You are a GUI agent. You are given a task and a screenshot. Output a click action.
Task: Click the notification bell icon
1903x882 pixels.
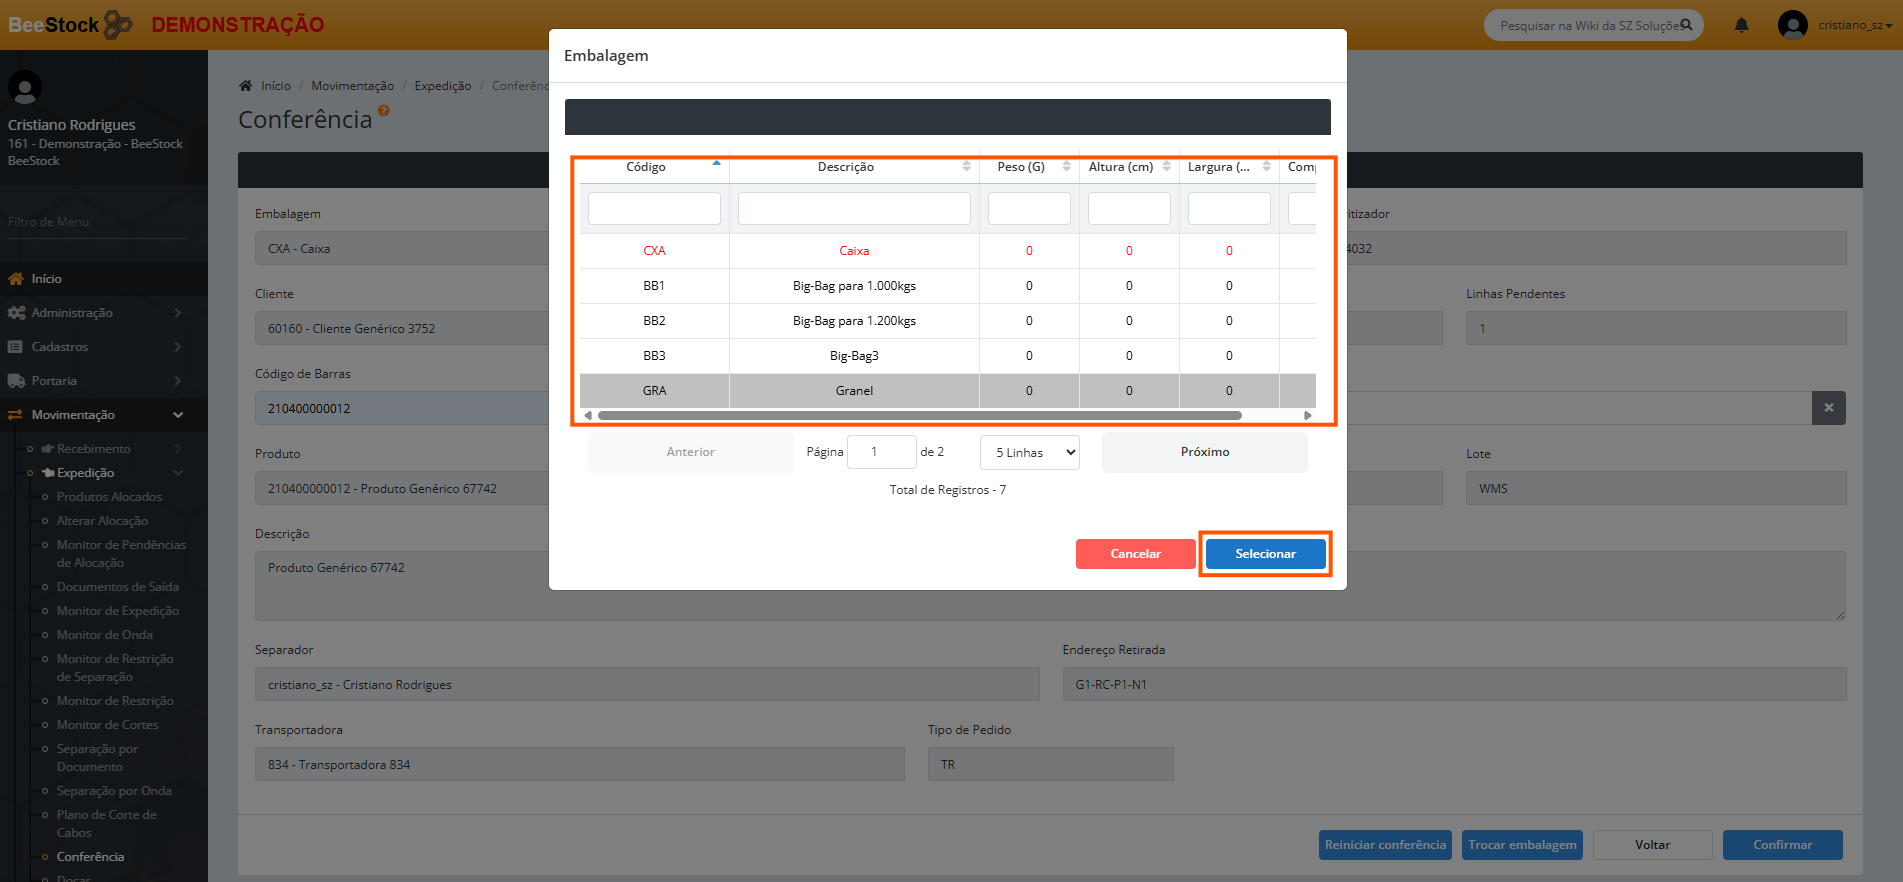click(x=1741, y=25)
